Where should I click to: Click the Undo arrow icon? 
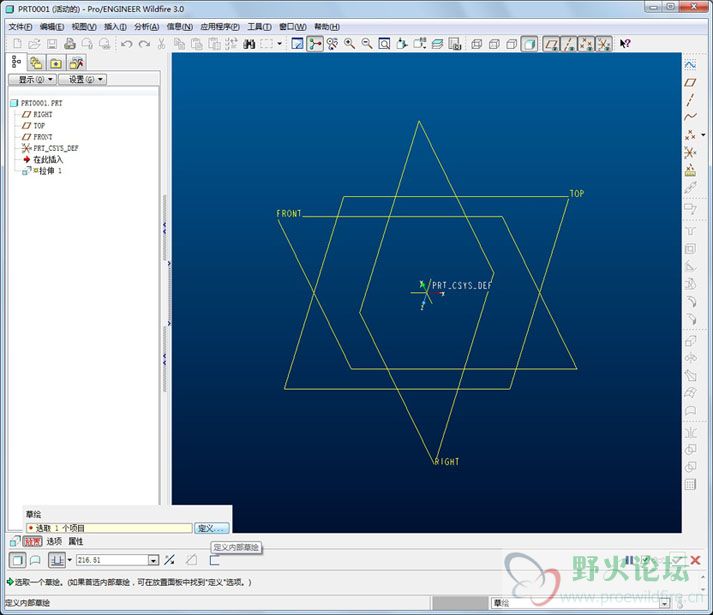pos(127,44)
